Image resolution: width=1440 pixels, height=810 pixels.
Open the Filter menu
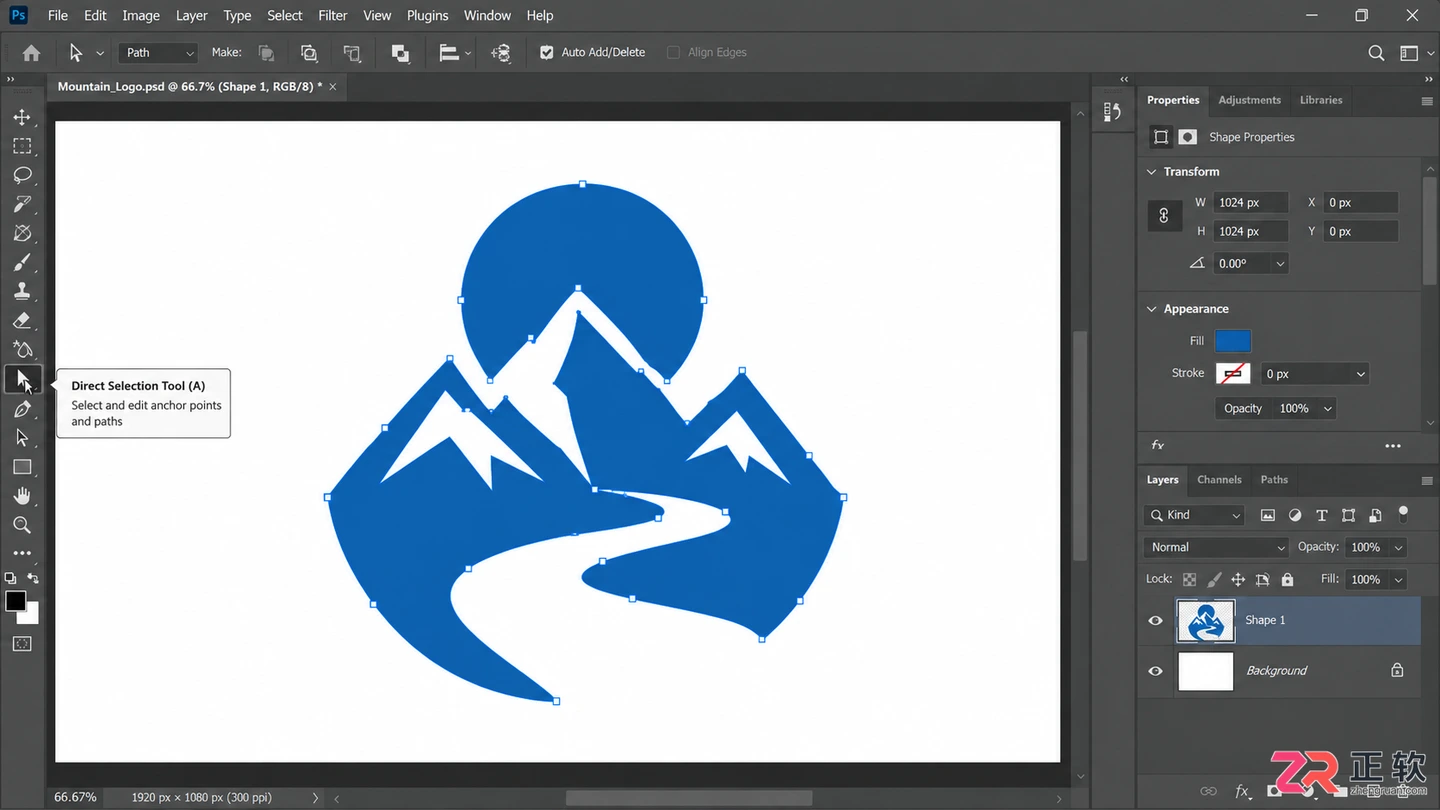point(333,15)
